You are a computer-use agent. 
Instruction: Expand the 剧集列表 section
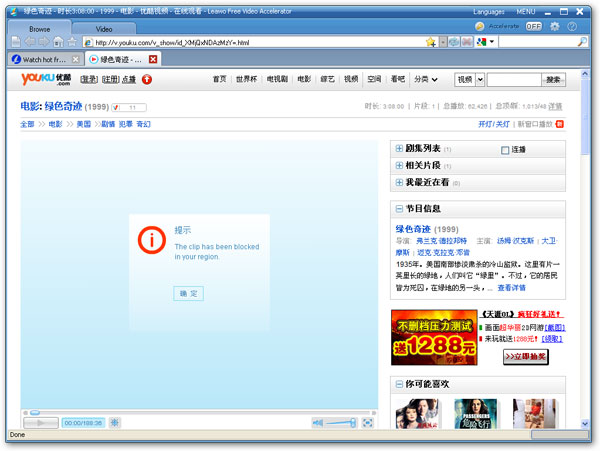point(399,148)
